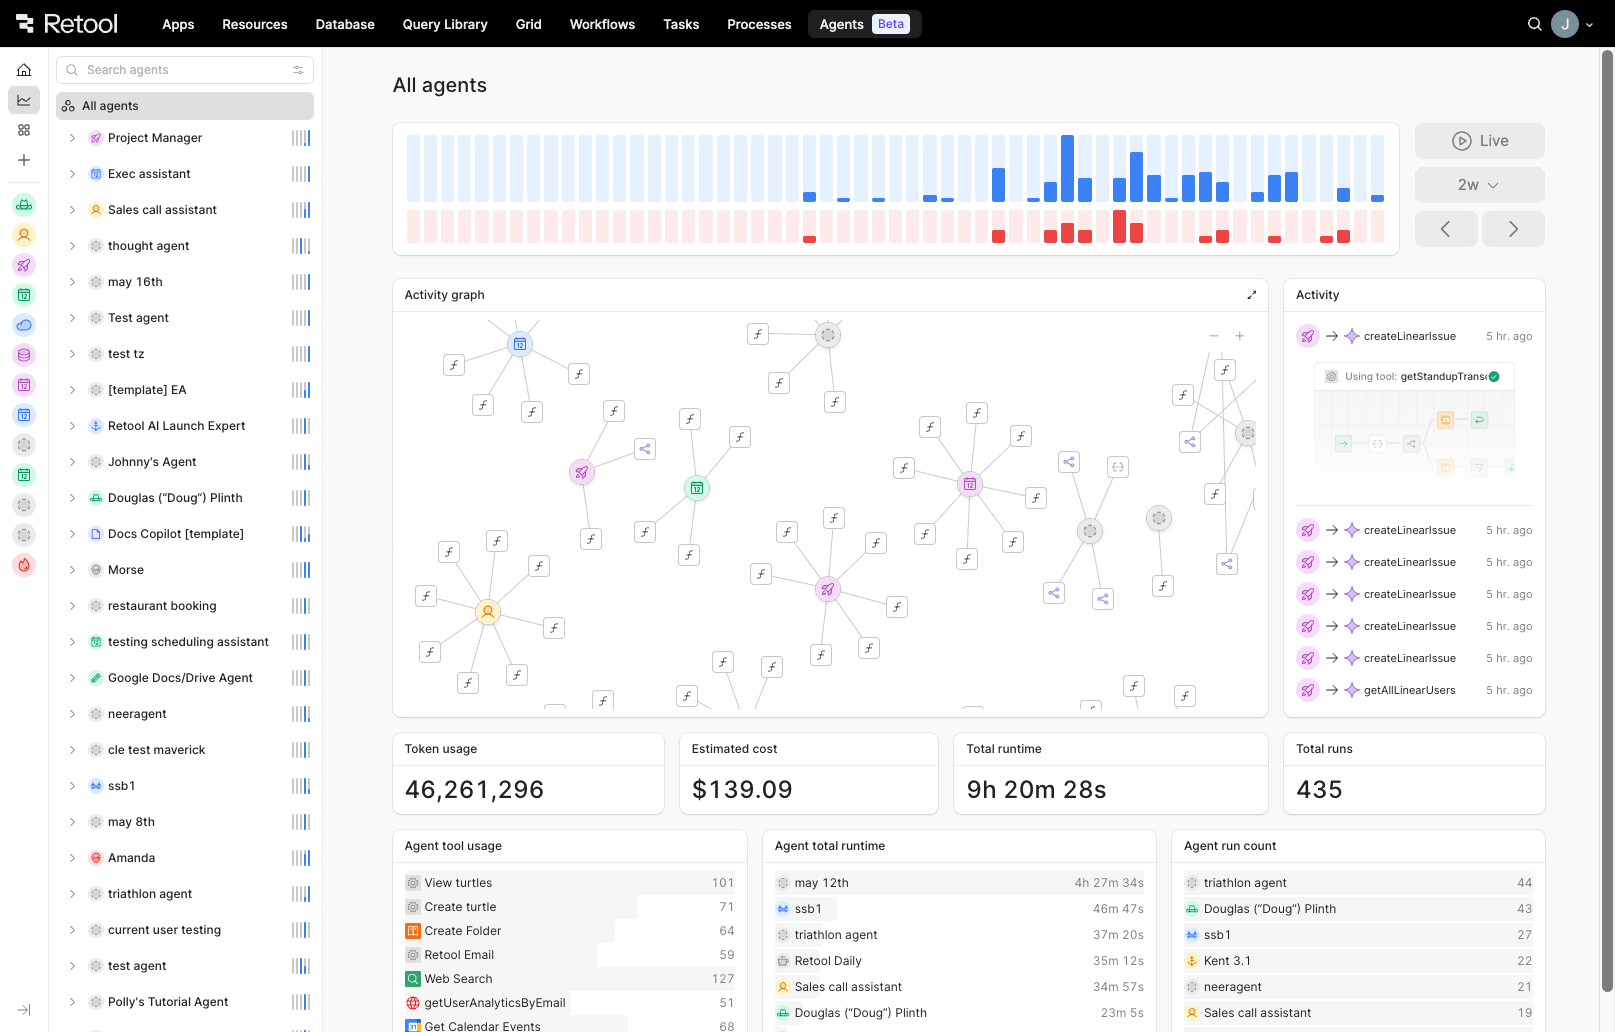The image size is (1615, 1032).
Task: Select the analytics chart icon in left rail
Action: [x=24, y=100]
